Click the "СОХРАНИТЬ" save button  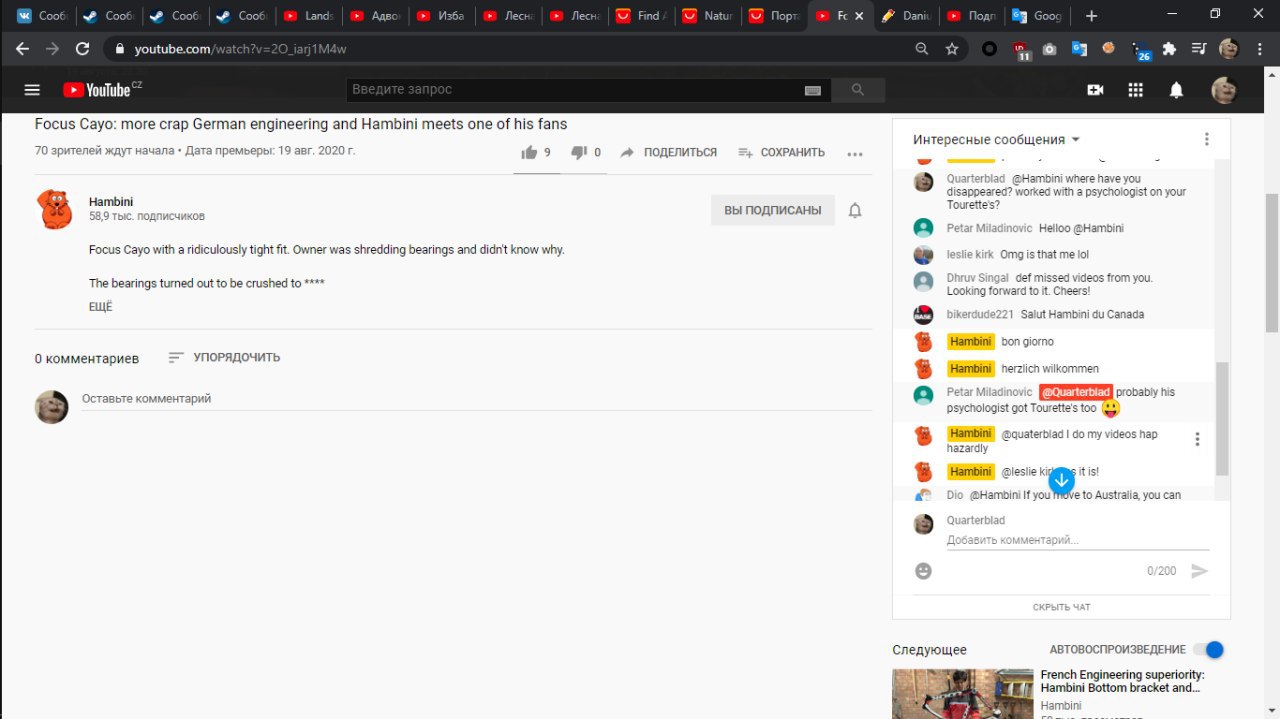(x=781, y=153)
